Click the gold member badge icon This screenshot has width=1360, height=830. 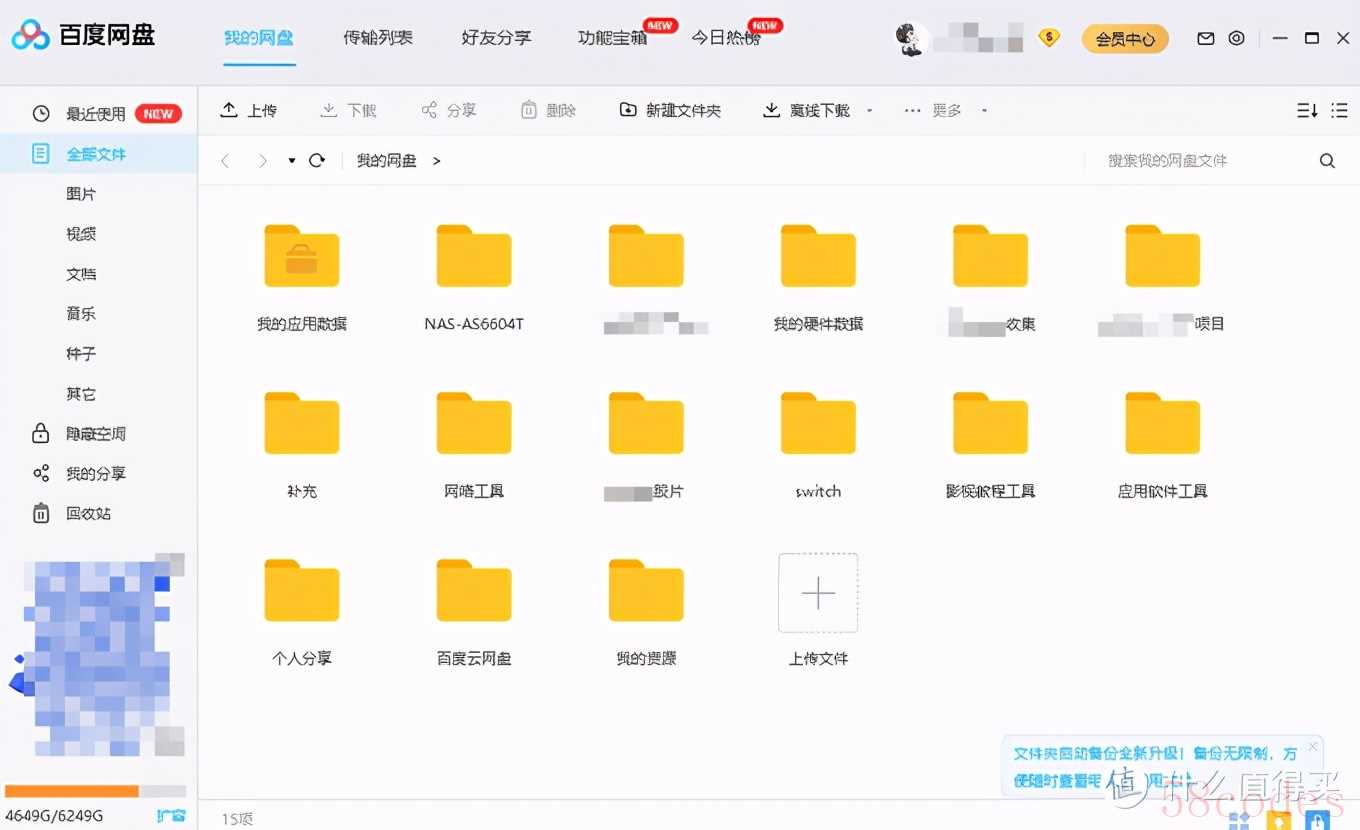pos(1049,38)
